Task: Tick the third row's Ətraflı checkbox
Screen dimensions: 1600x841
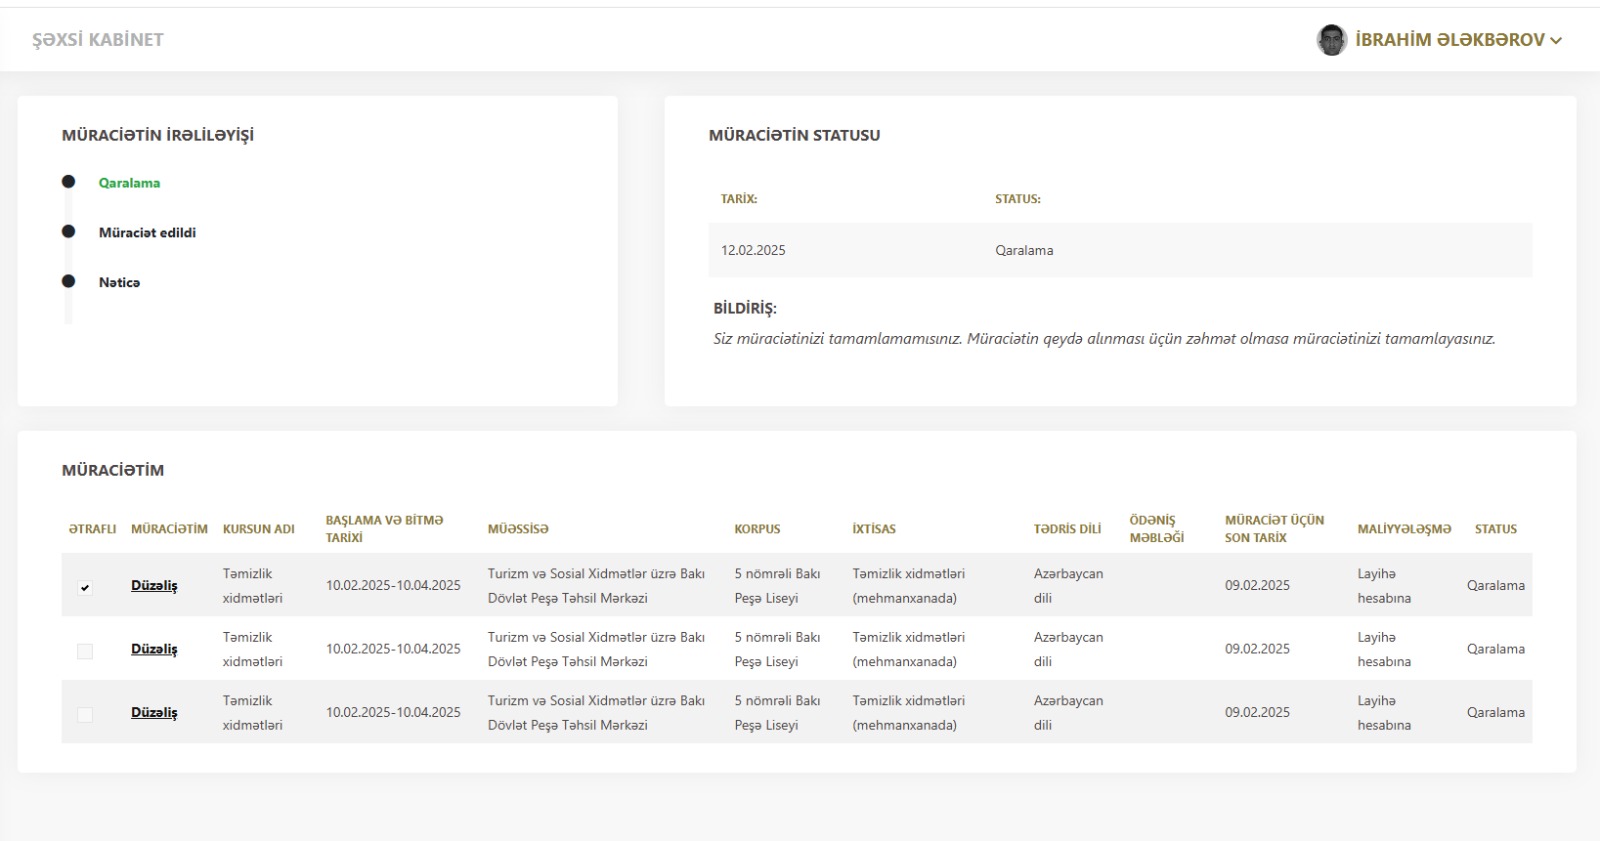Action: coord(85,714)
